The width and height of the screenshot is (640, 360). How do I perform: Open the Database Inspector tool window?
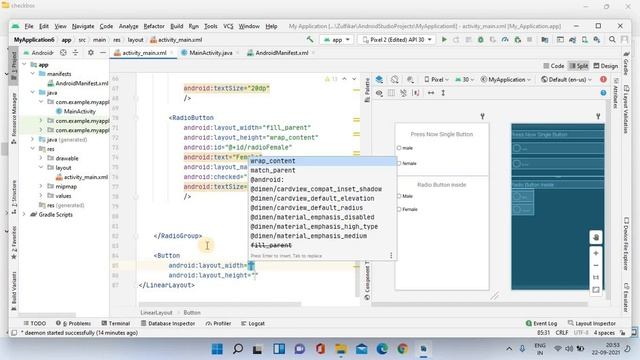168,323
